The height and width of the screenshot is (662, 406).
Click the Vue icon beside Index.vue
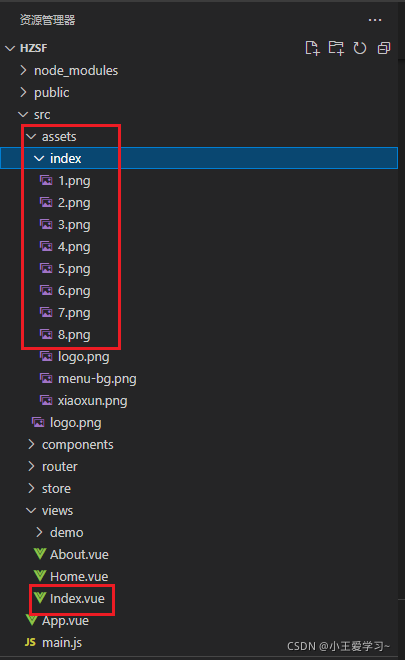click(x=40, y=598)
